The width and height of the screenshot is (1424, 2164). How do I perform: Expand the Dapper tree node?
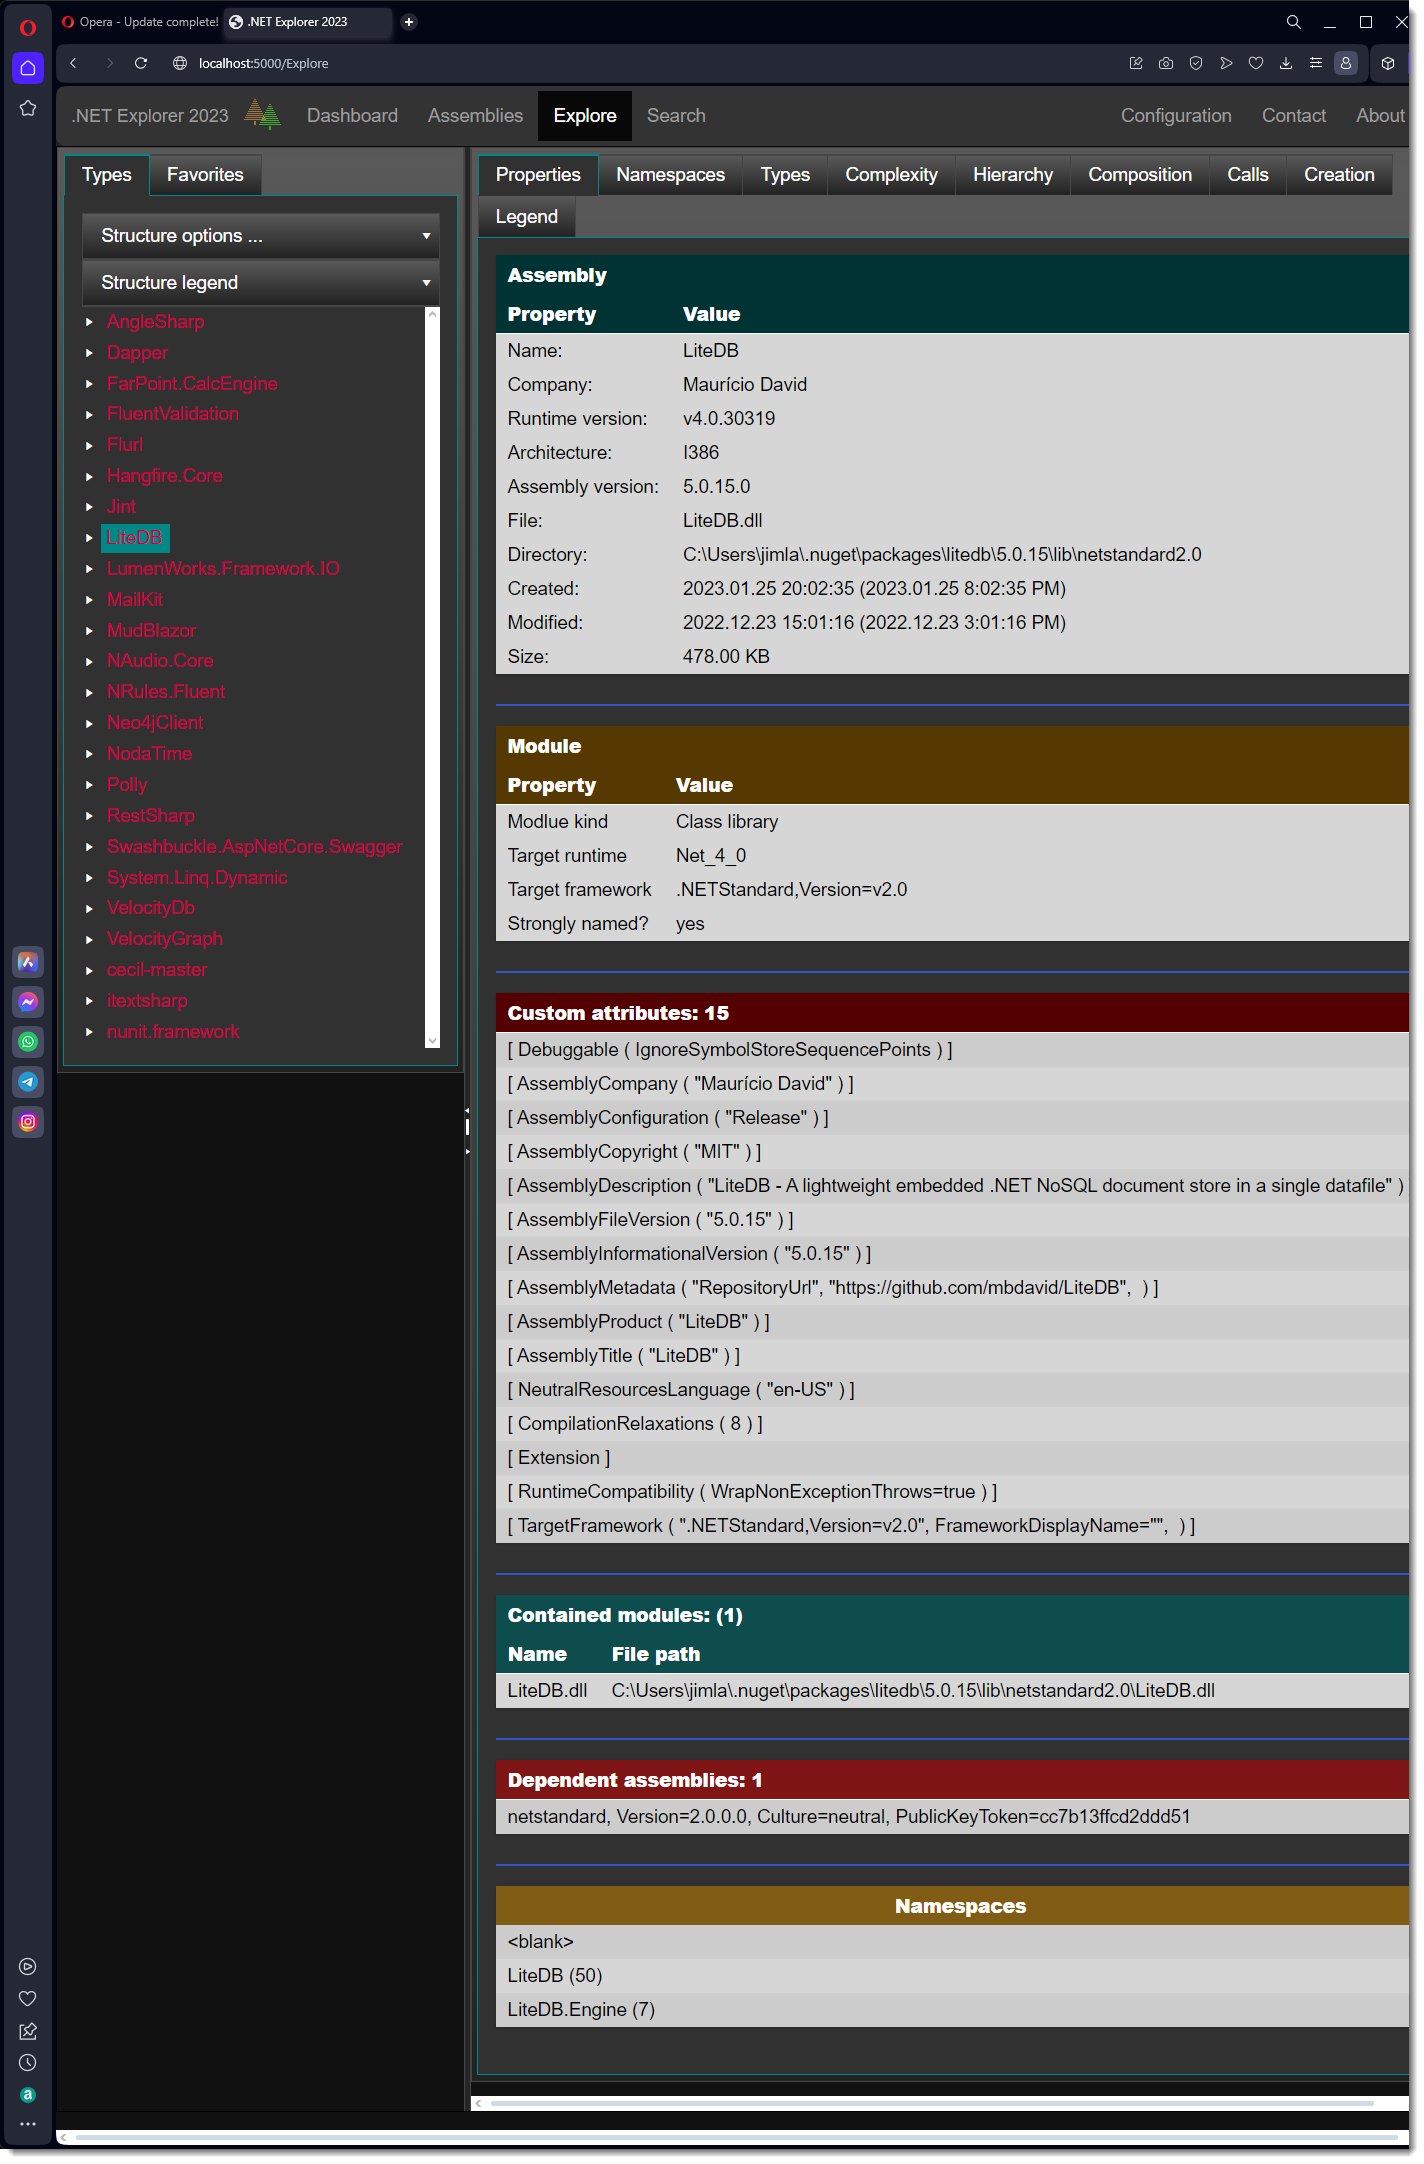pyautogui.click(x=89, y=353)
